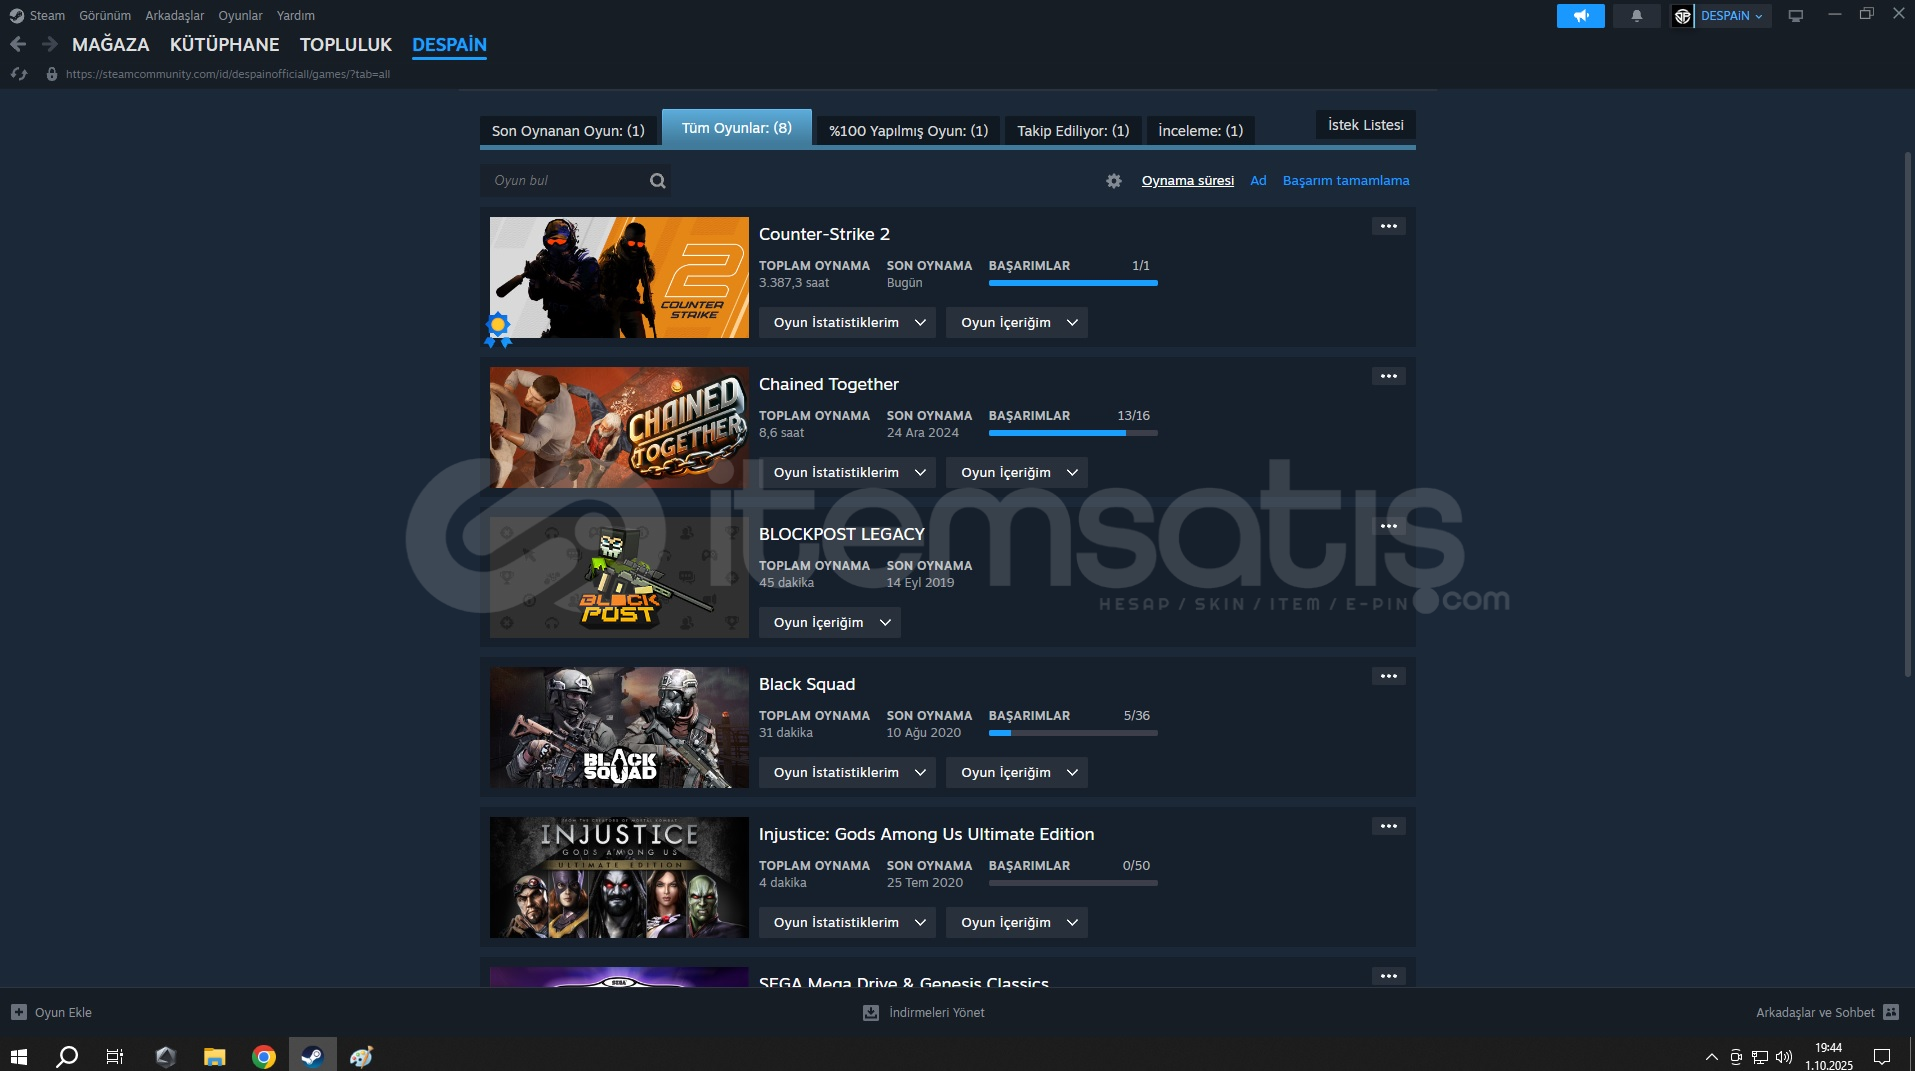Click the DESPAIN profile avatar
Screen dimensions: 1915x1071
pyautogui.click(x=1683, y=16)
